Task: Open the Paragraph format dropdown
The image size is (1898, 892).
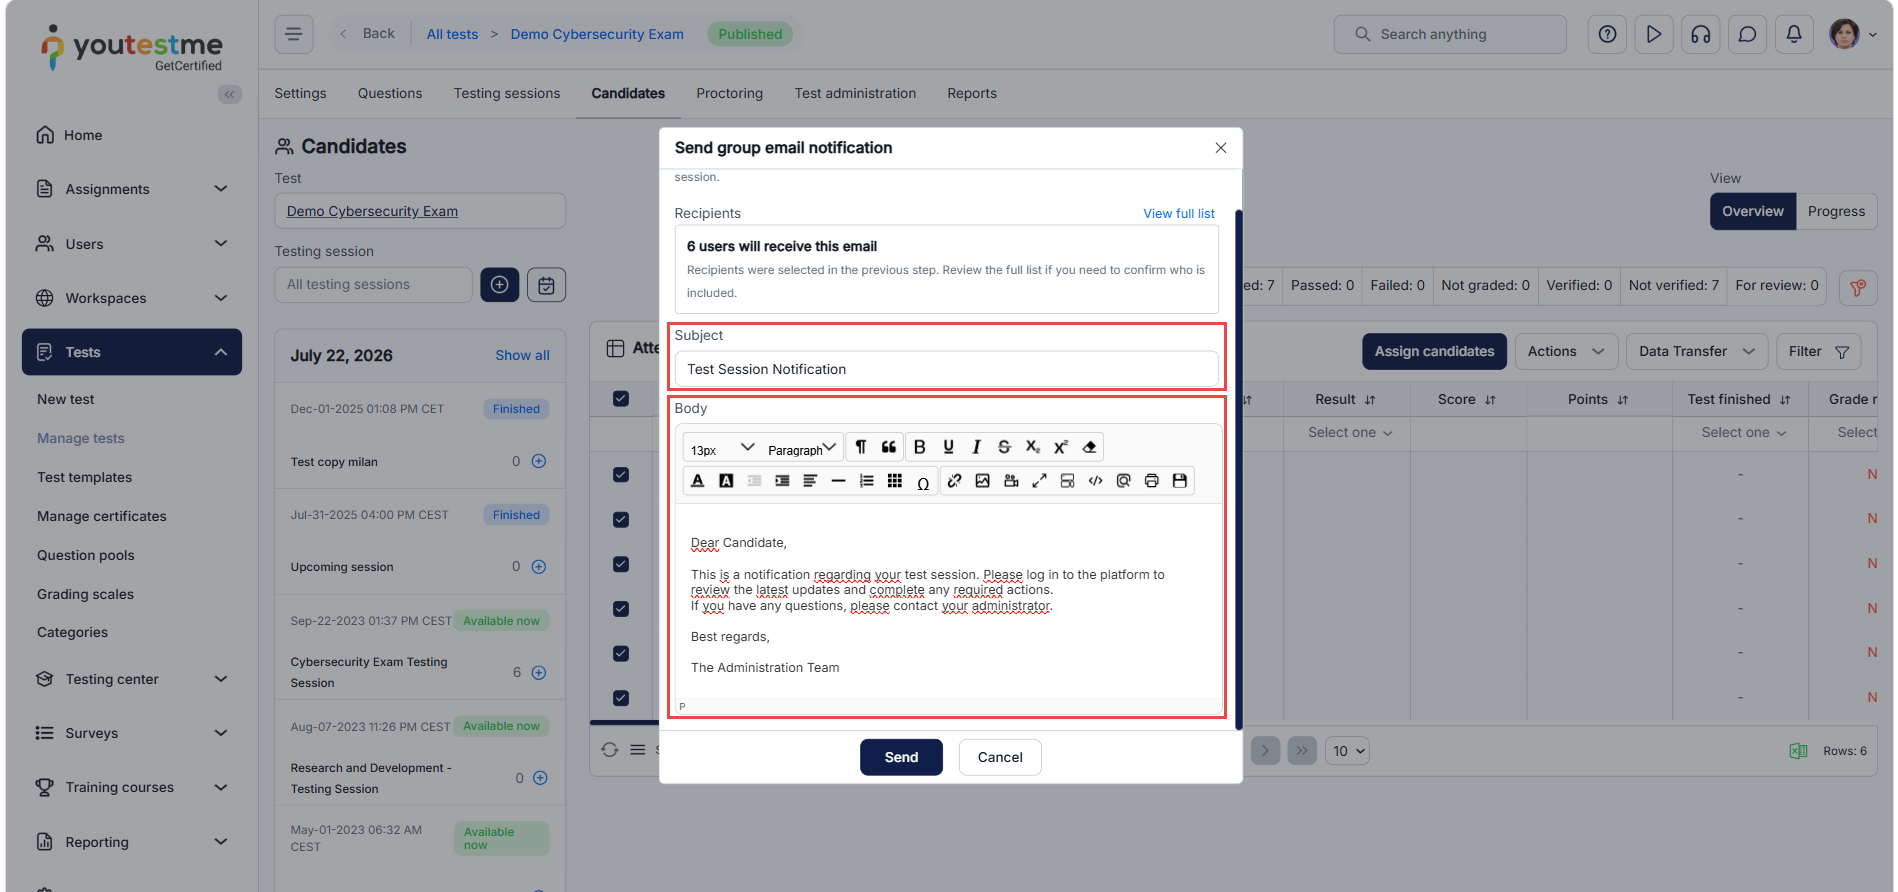Action: tap(802, 448)
